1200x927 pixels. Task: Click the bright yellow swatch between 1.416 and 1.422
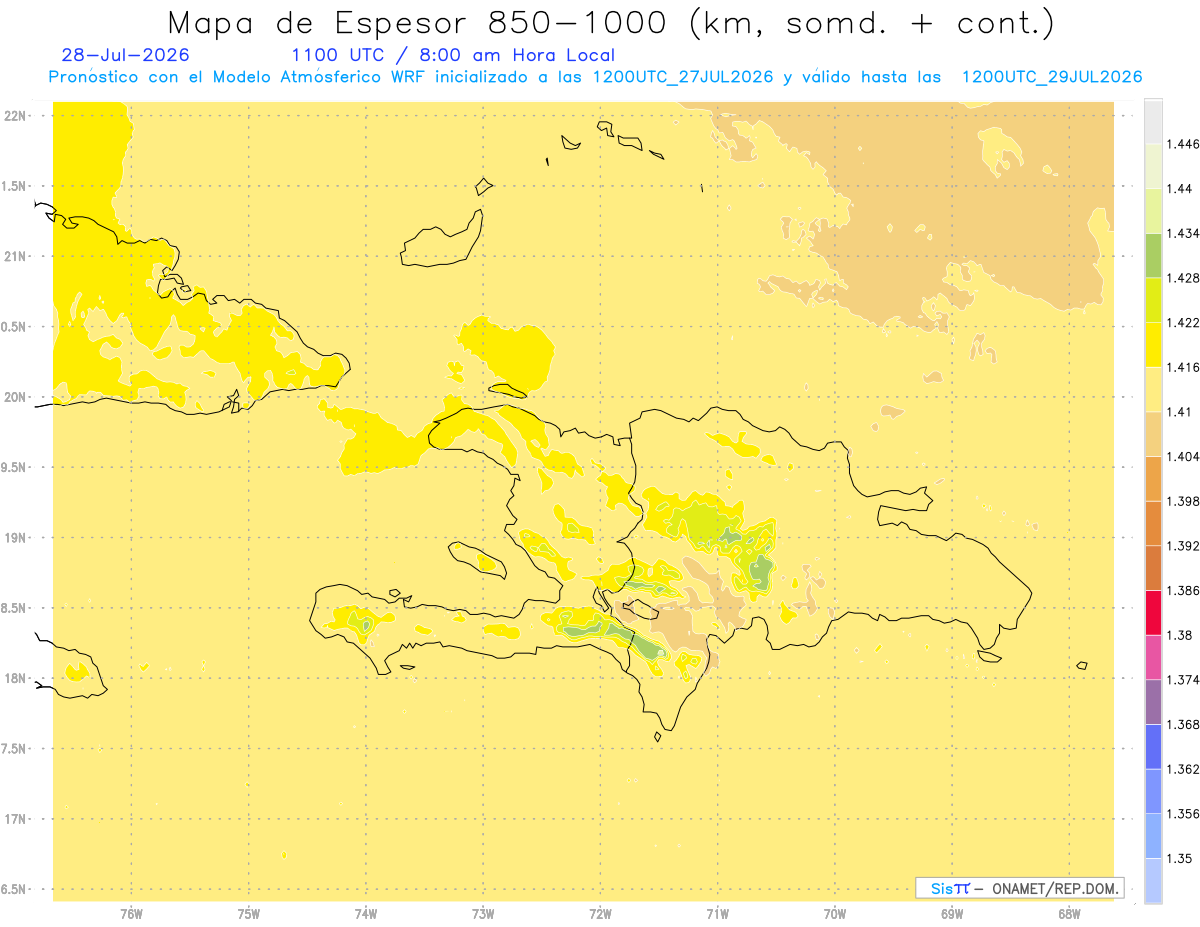point(1153,345)
